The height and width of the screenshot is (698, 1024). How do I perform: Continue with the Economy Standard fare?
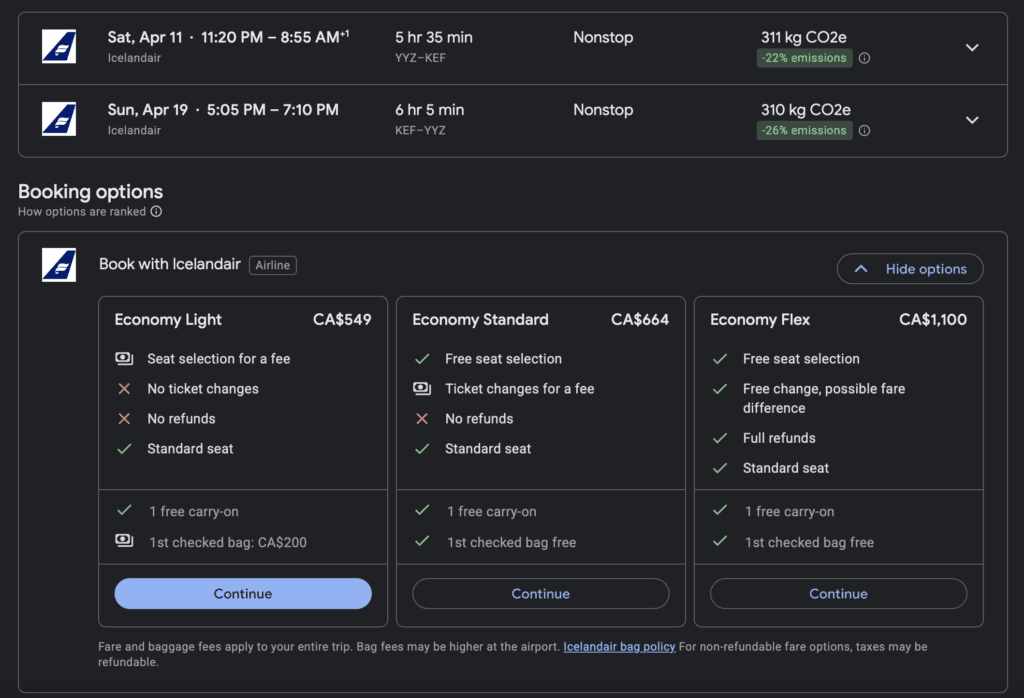540,594
